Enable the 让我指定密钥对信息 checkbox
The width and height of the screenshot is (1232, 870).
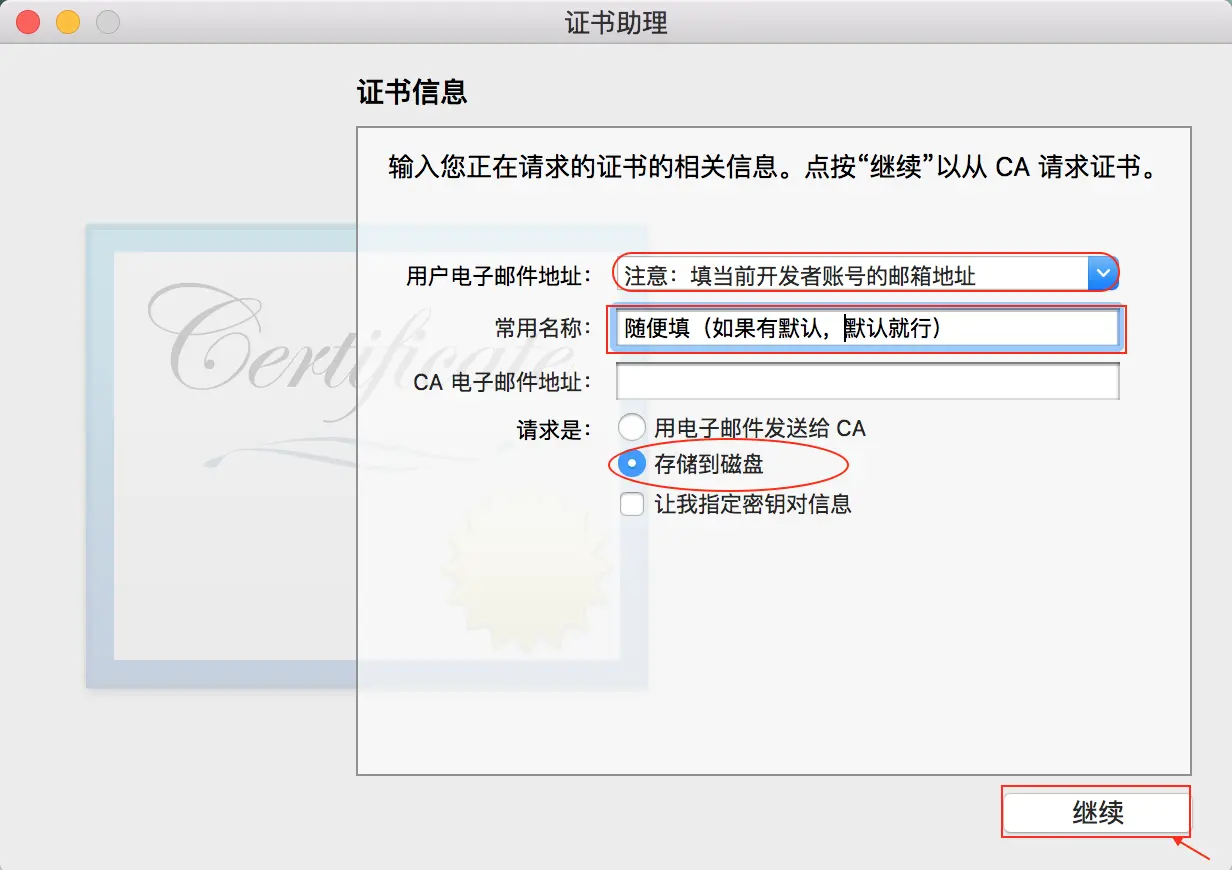coord(631,504)
